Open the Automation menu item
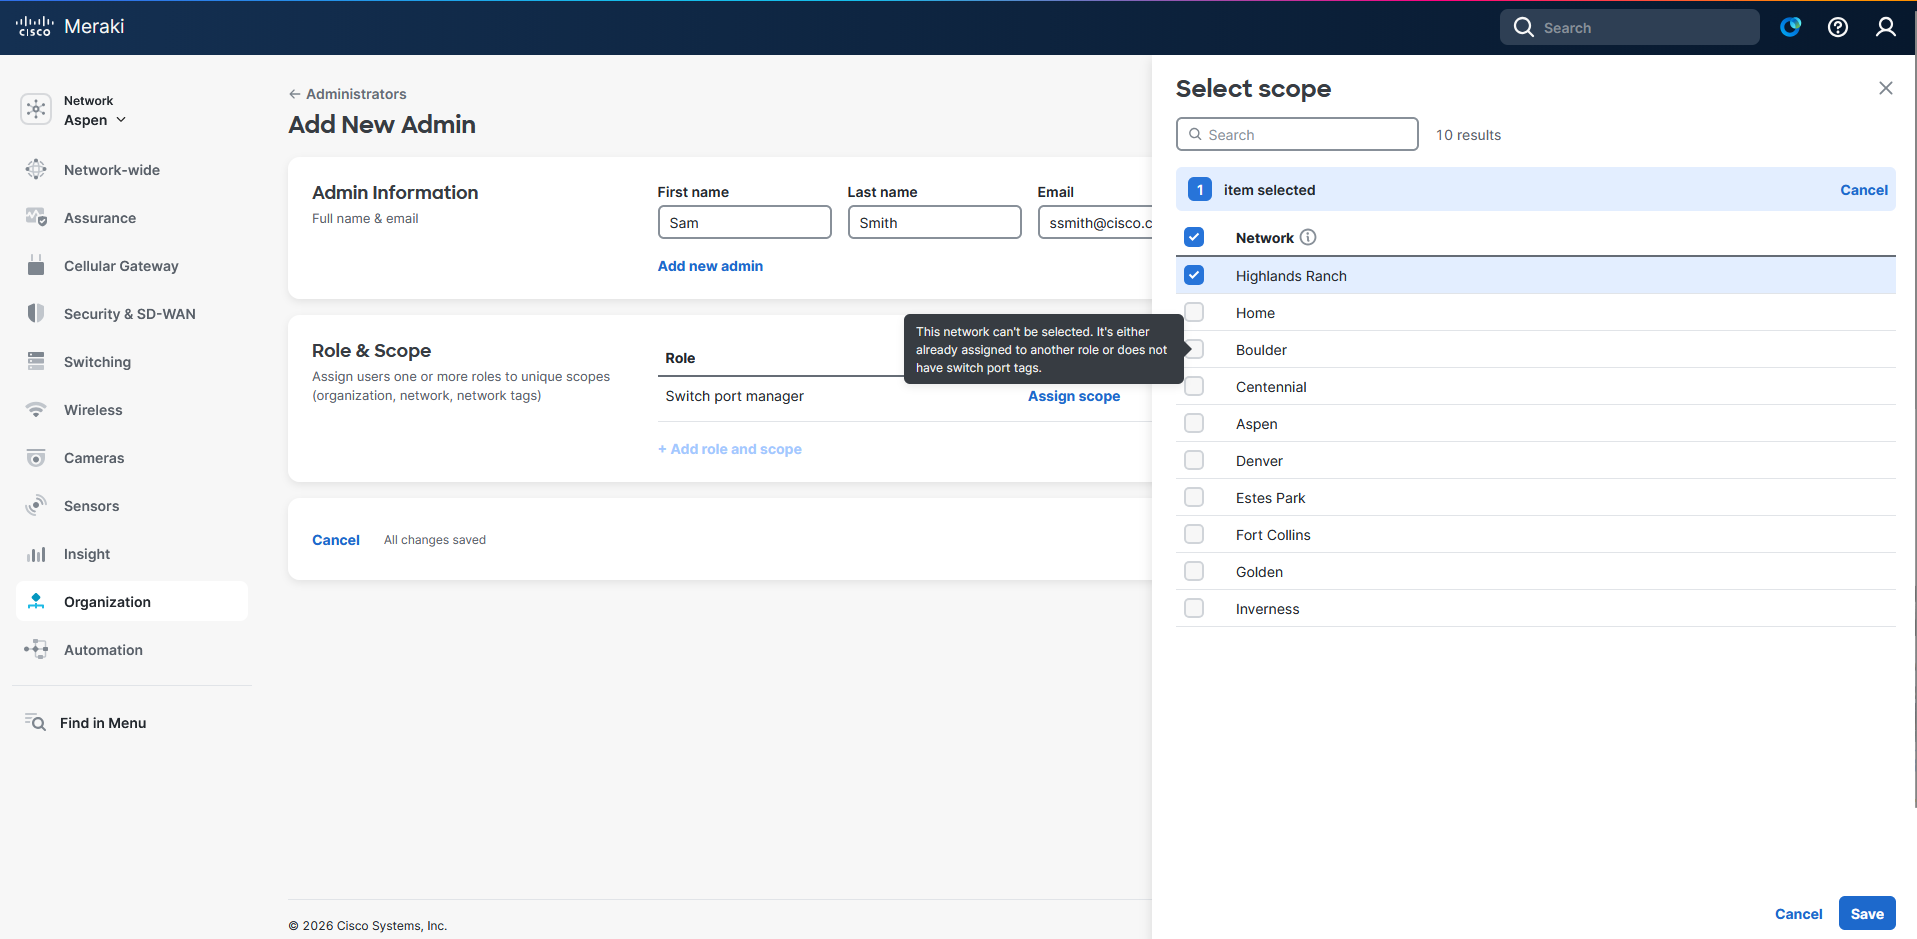The height and width of the screenshot is (939, 1917). 103,650
